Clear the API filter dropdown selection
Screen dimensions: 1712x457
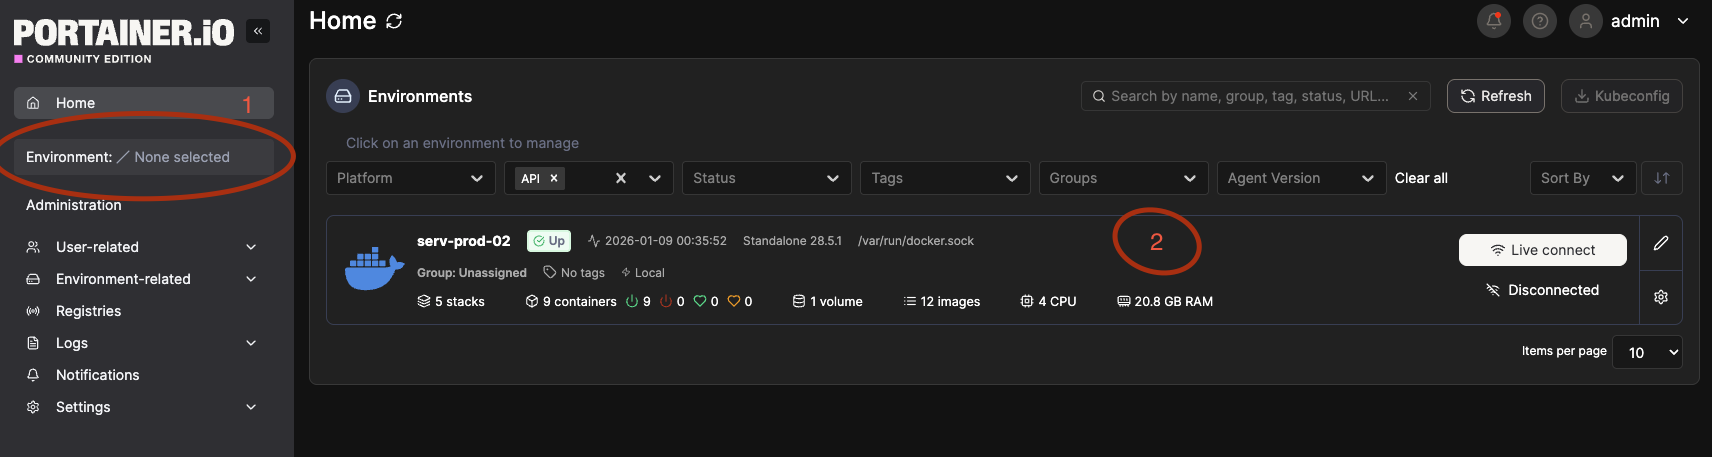coord(621,178)
